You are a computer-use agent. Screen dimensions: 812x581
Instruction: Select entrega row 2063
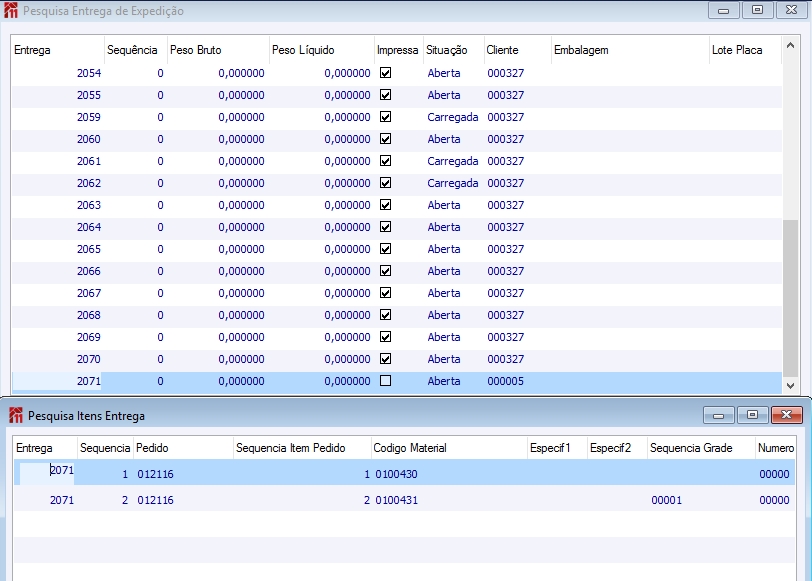pyautogui.click(x=397, y=205)
